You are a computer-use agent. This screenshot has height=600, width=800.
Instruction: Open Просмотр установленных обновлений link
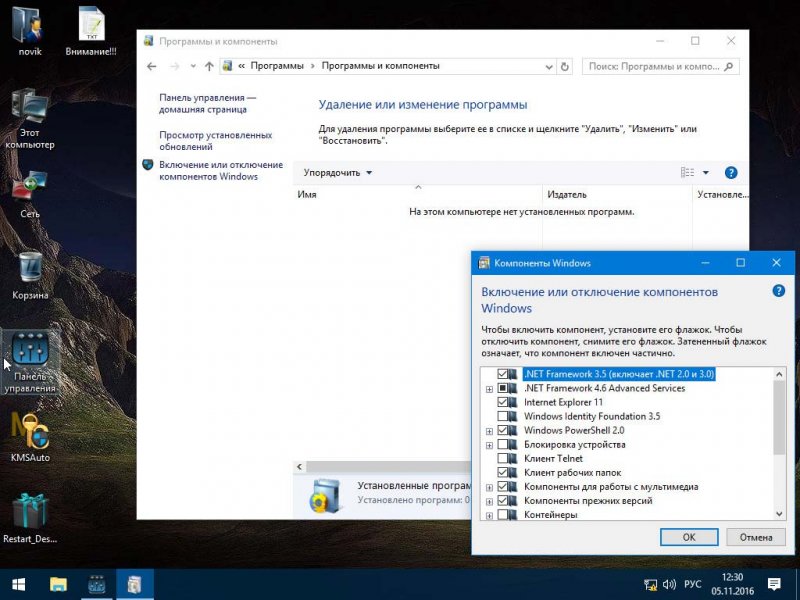[x=215, y=141]
